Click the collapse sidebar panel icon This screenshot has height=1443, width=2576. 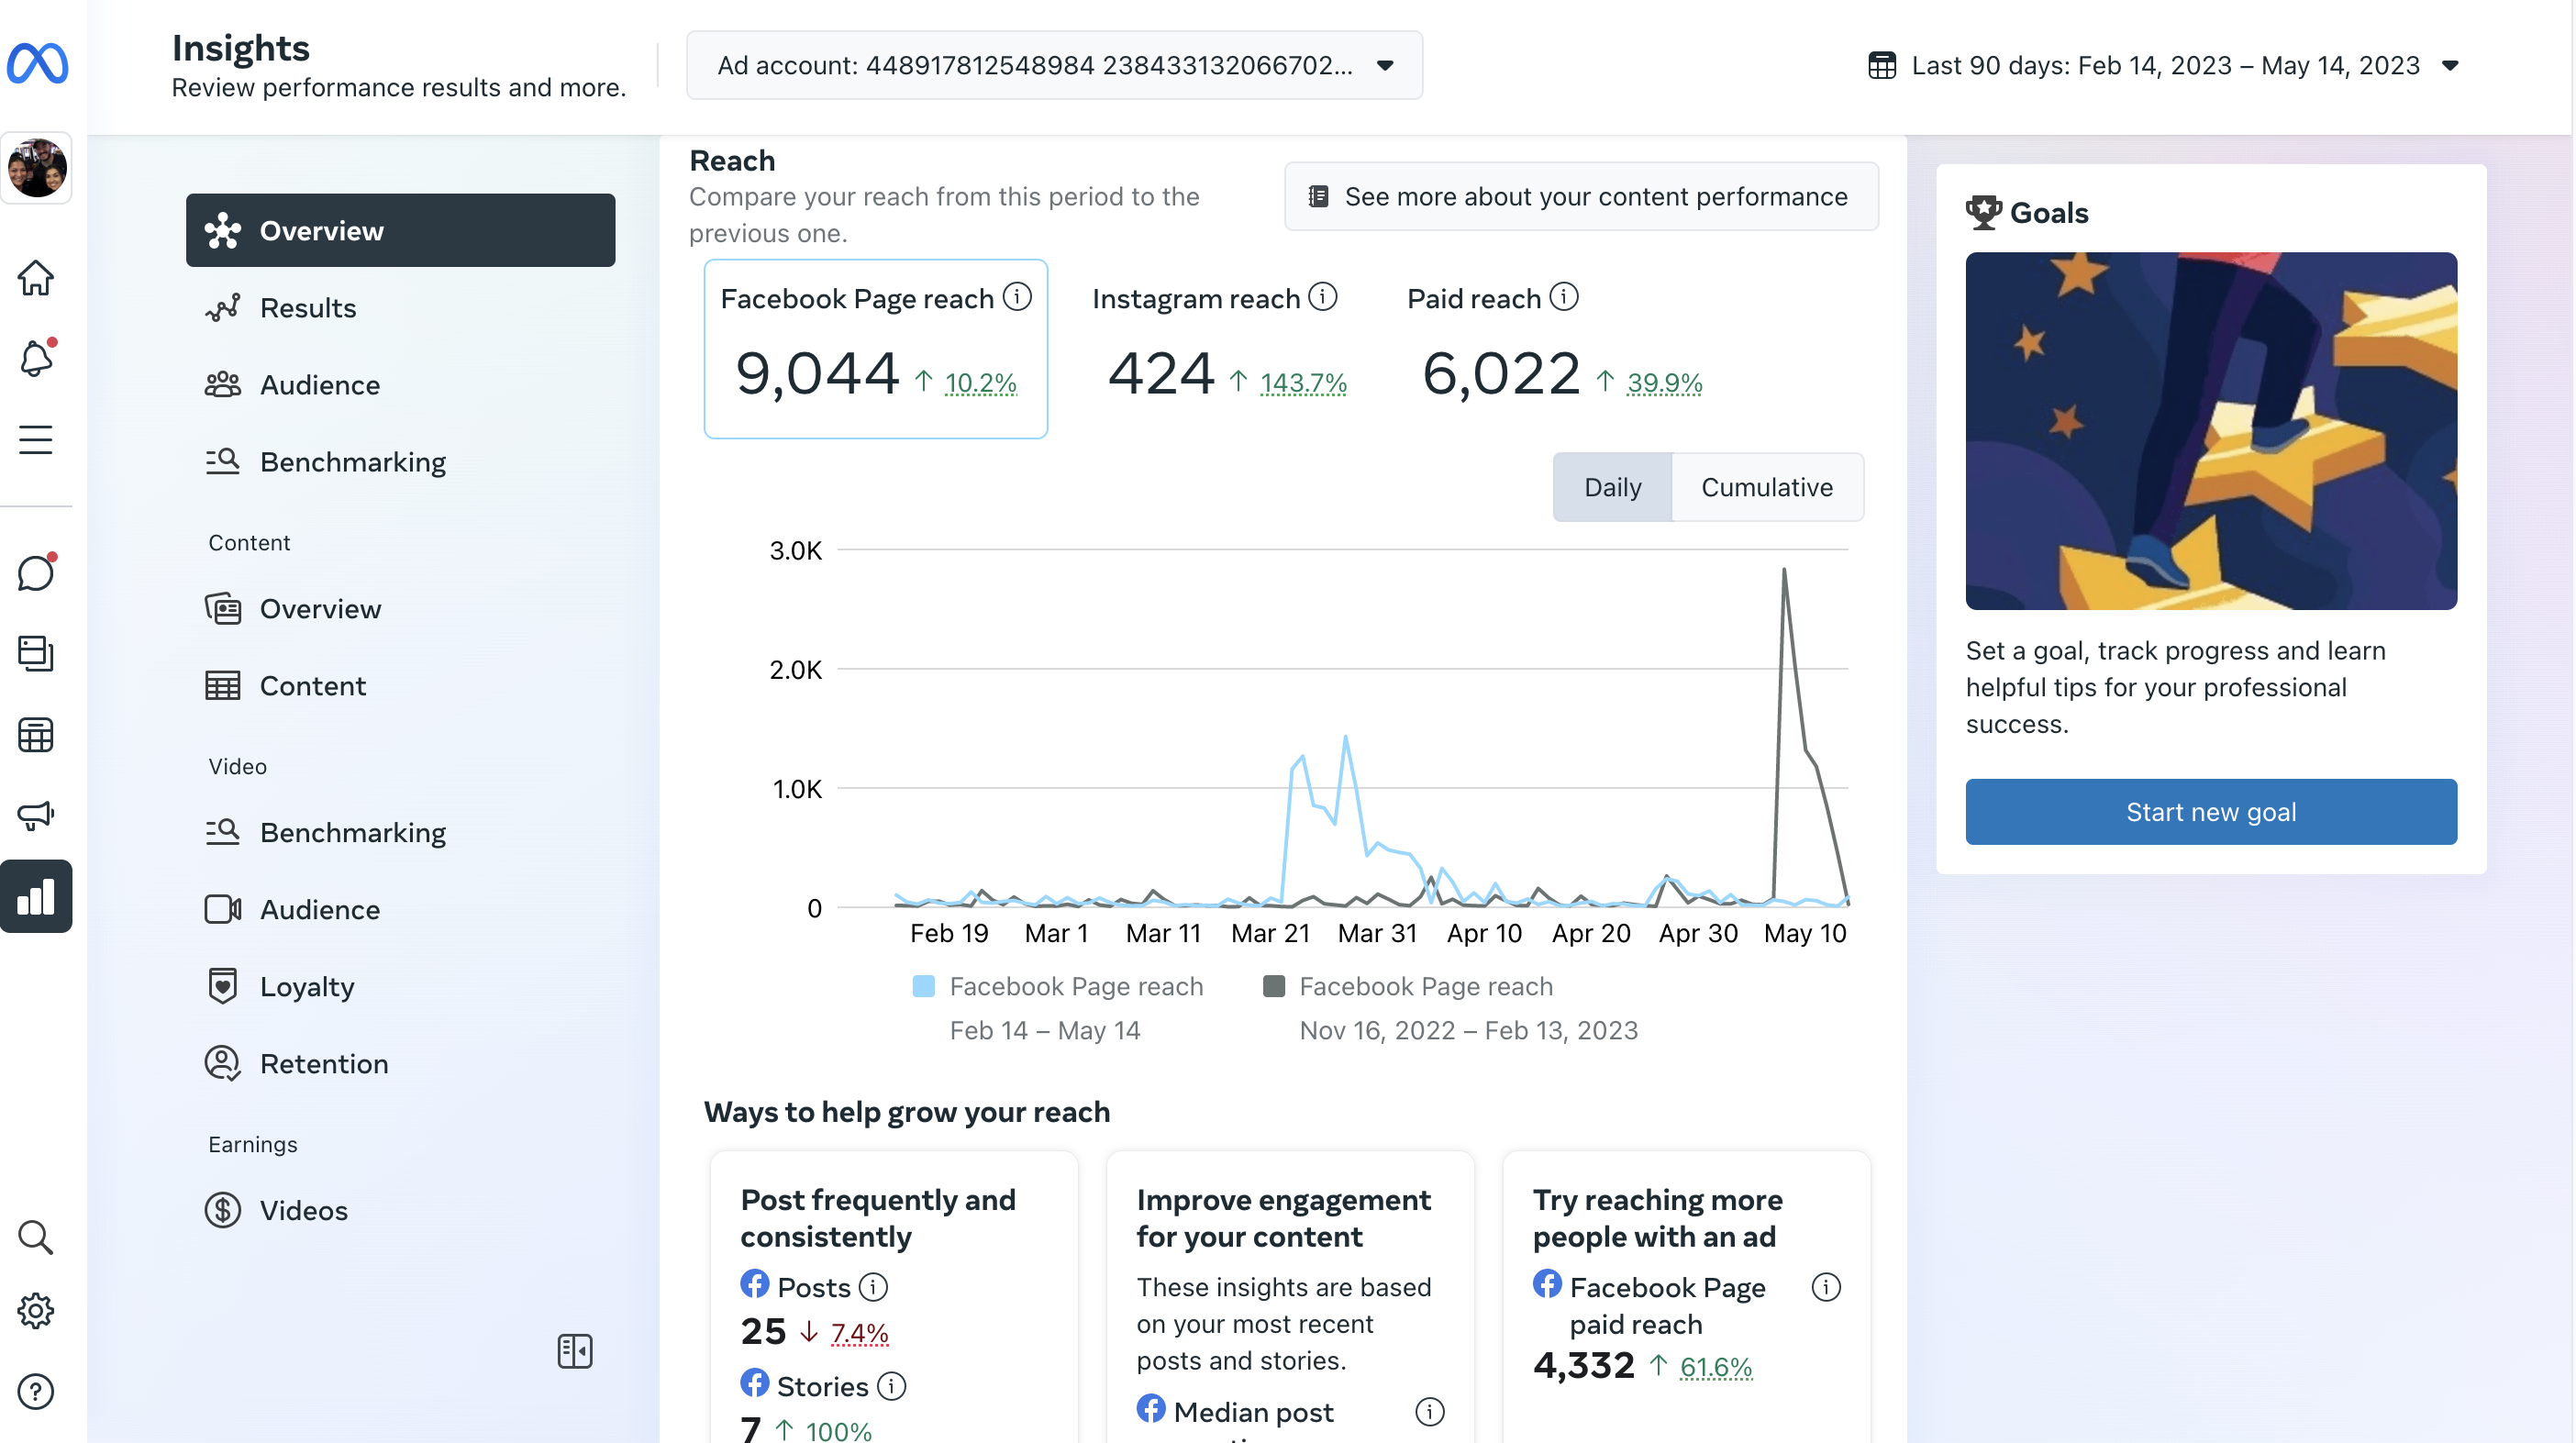[575, 1351]
